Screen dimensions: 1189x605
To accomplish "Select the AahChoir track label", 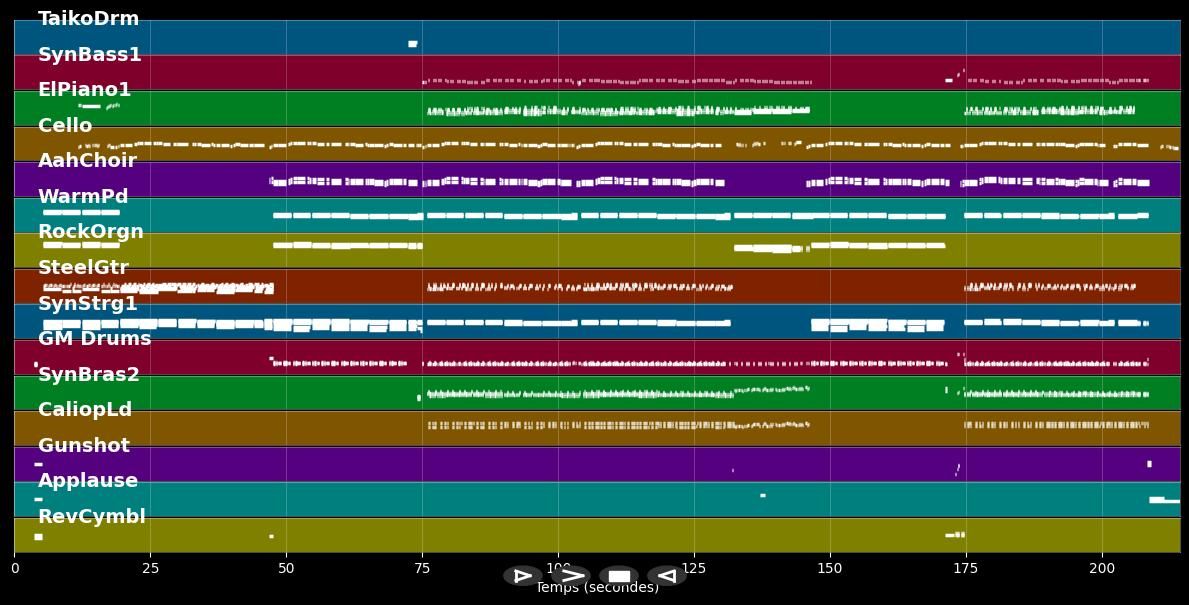I will point(87,161).
